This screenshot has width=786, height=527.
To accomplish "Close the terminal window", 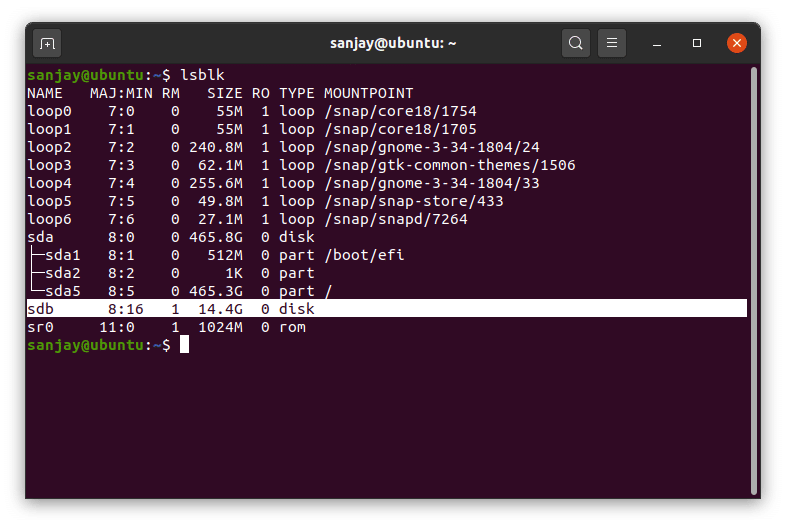I will pos(737,43).
